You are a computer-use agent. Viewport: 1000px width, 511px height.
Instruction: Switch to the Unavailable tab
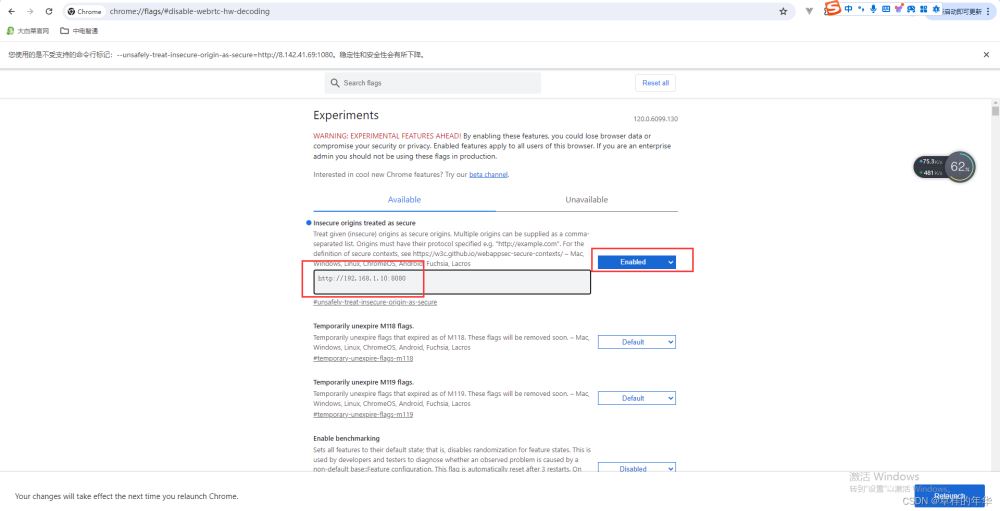point(587,200)
